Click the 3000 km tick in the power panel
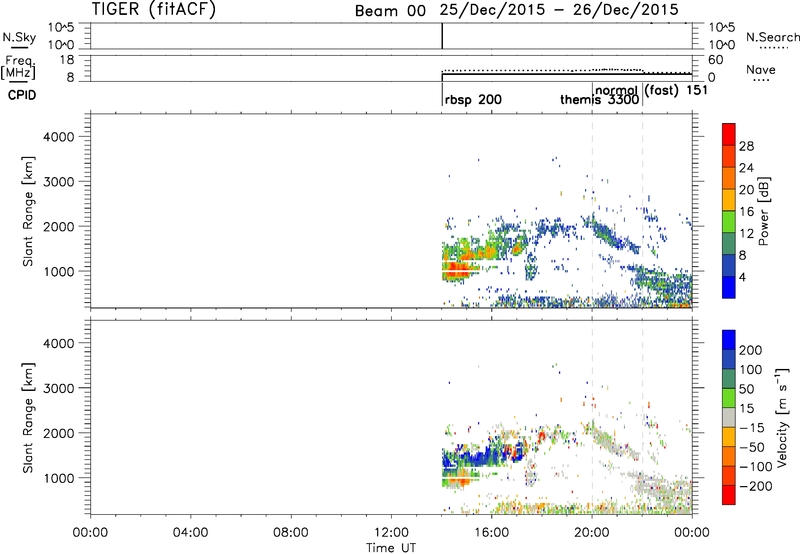 [x=59, y=182]
